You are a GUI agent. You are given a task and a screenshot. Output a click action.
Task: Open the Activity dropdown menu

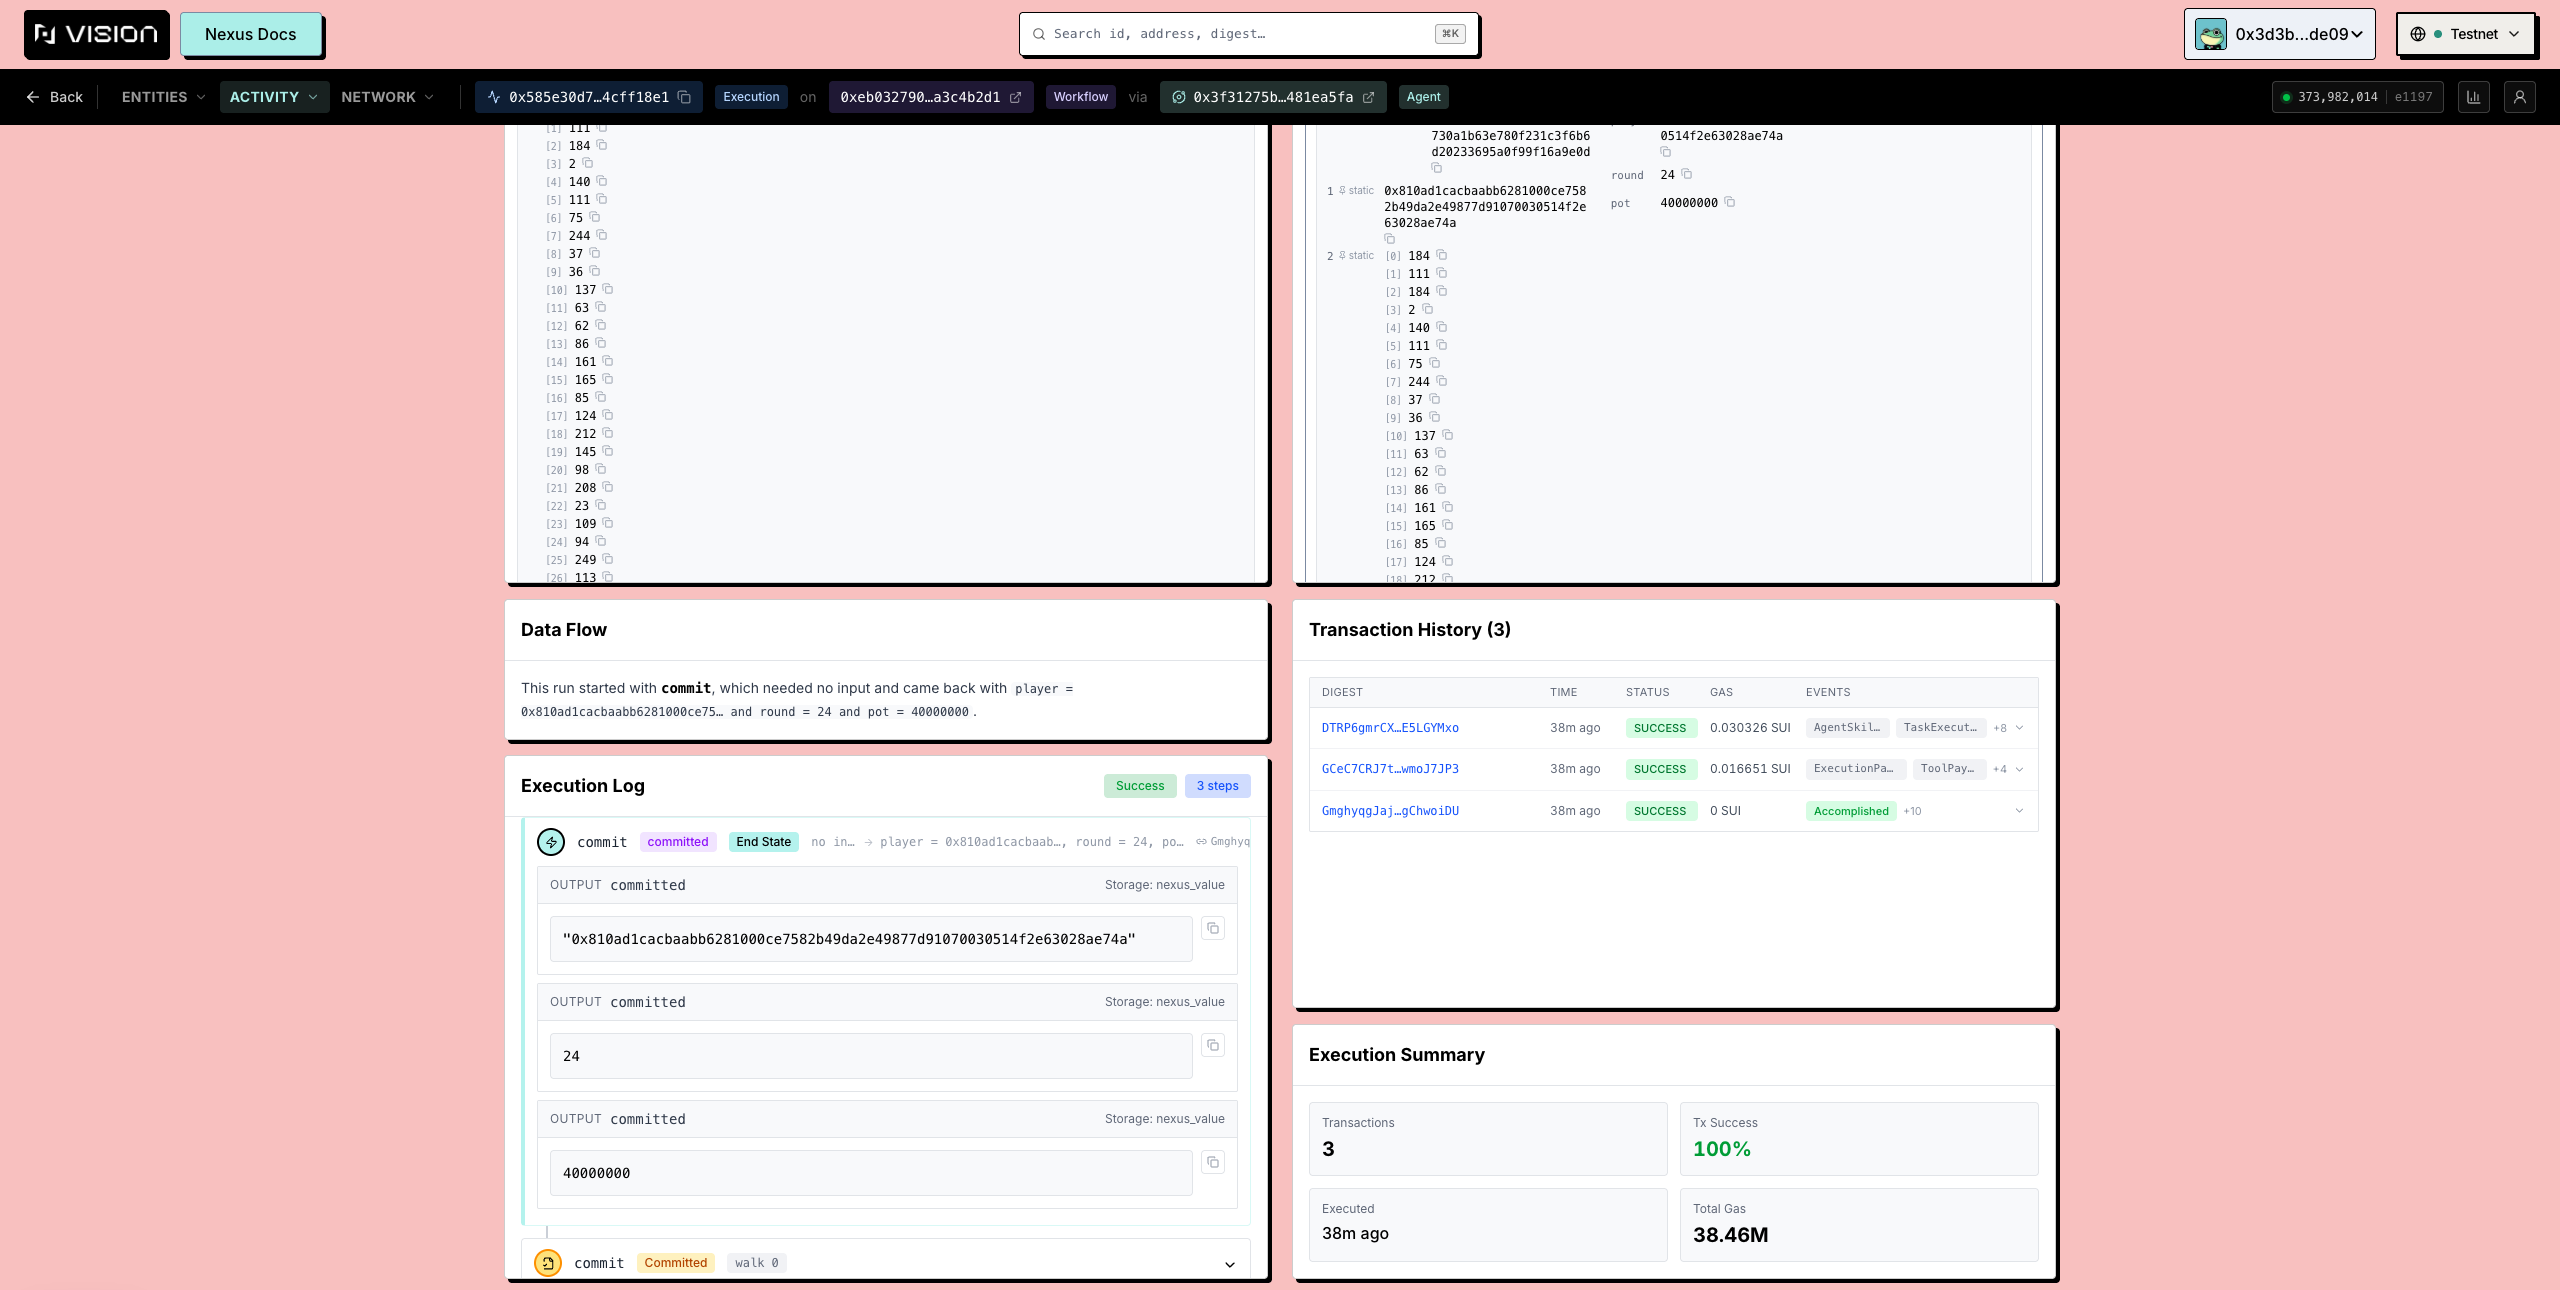(x=274, y=97)
